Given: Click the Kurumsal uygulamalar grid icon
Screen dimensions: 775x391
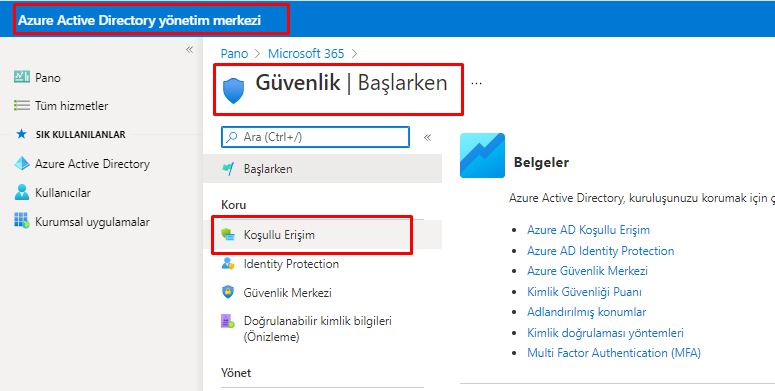Looking at the screenshot, I should (x=22, y=221).
